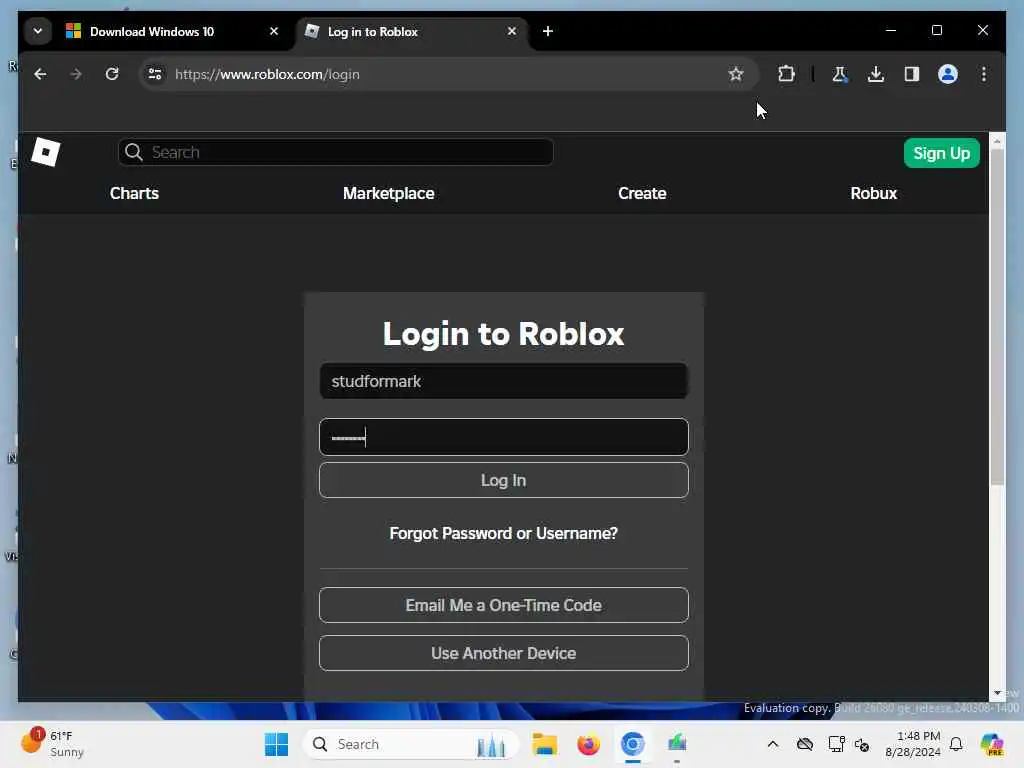
Task: Click the Log In button
Action: (504, 480)
